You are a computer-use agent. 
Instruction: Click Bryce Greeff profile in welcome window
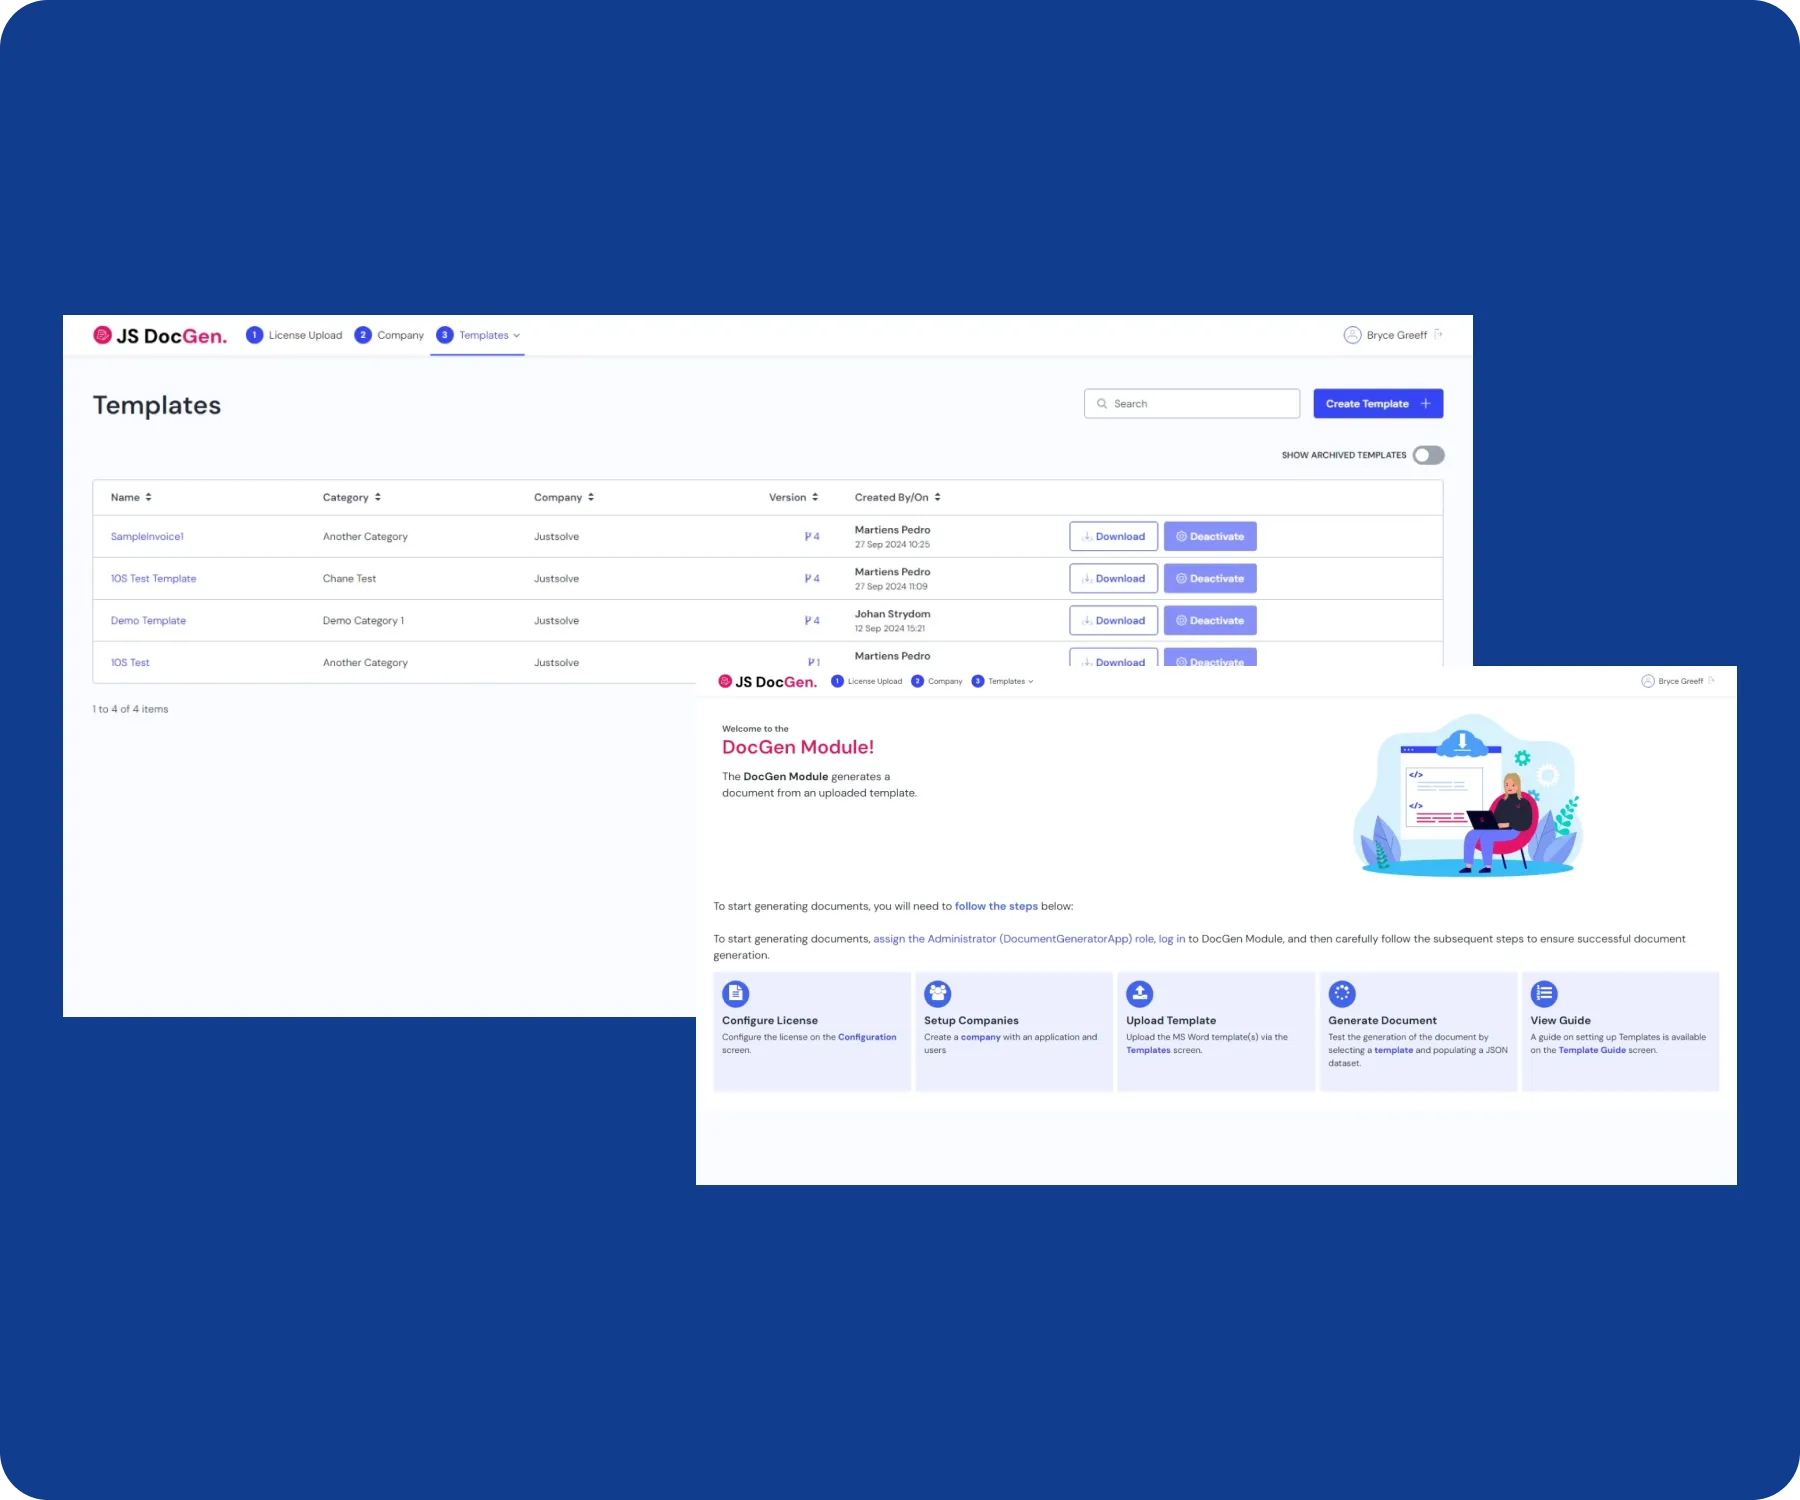pyautogui.click(x=1672, y=681)
